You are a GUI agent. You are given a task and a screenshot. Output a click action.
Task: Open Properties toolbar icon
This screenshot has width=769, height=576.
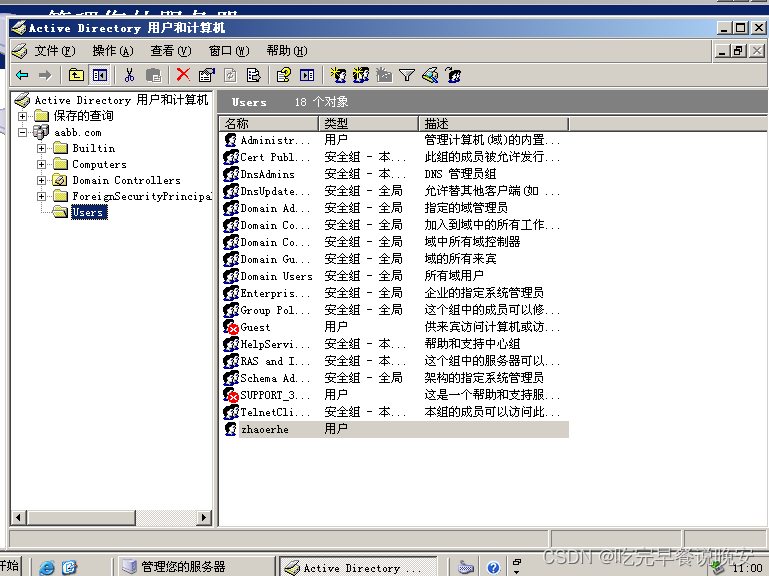click(206, 75)
